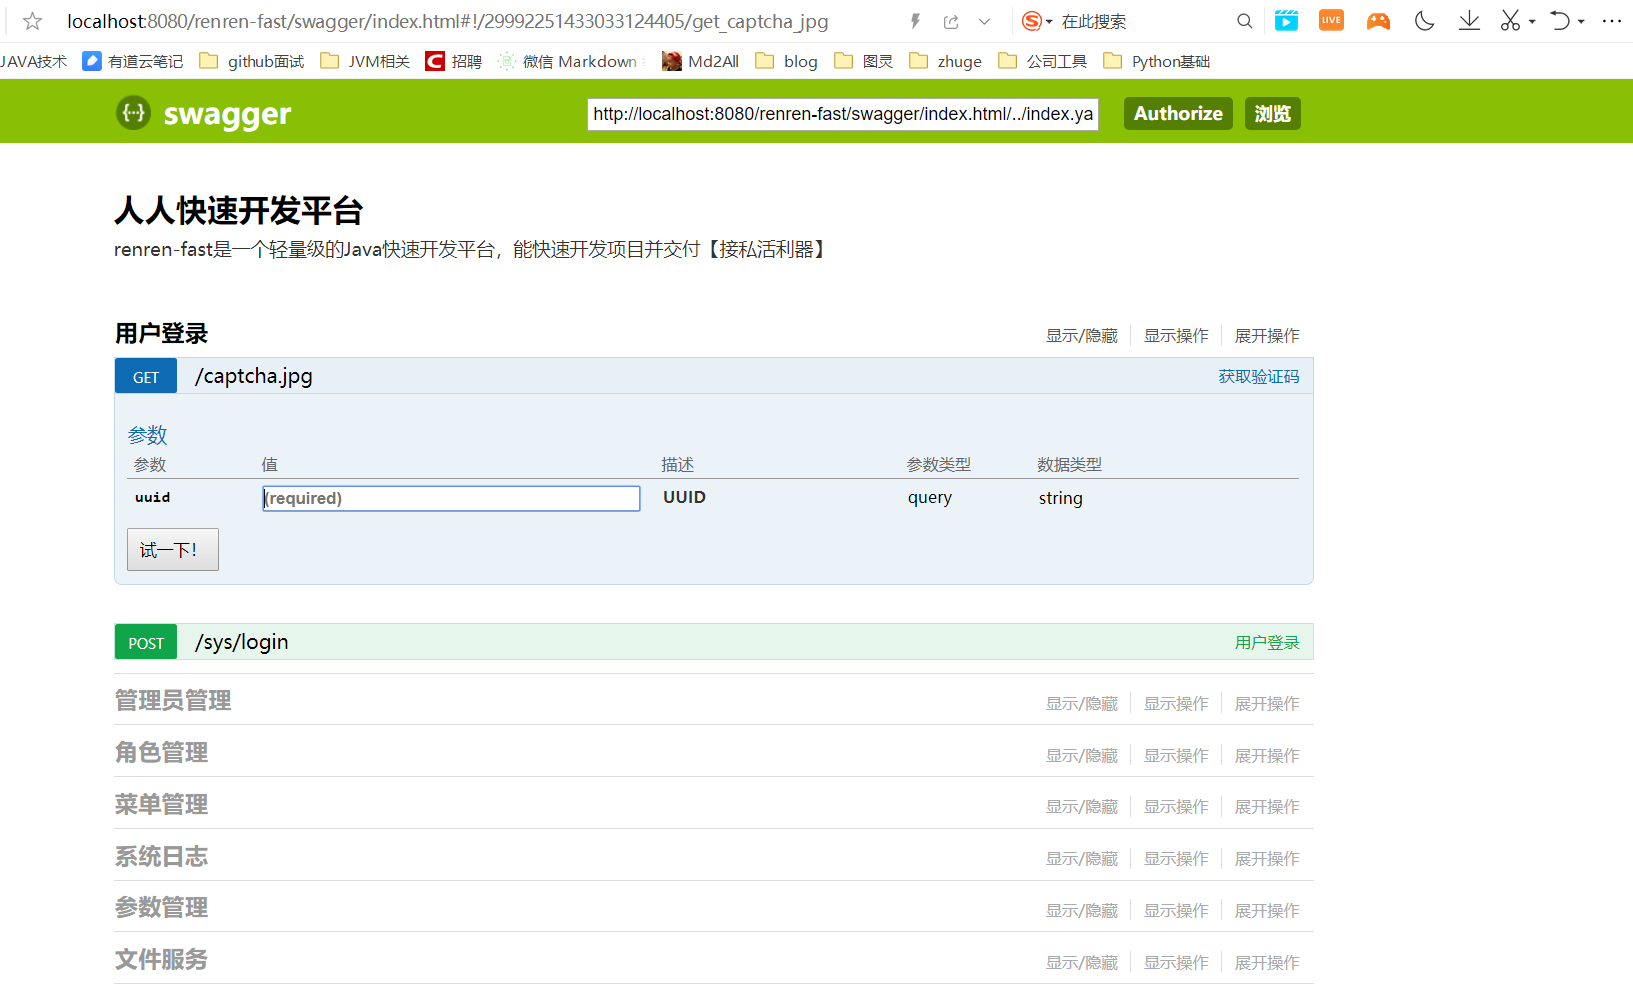Open the scissors screenshot dropdown arrow
This screenshot has height=987, width=1633.
click(1532, 22)
